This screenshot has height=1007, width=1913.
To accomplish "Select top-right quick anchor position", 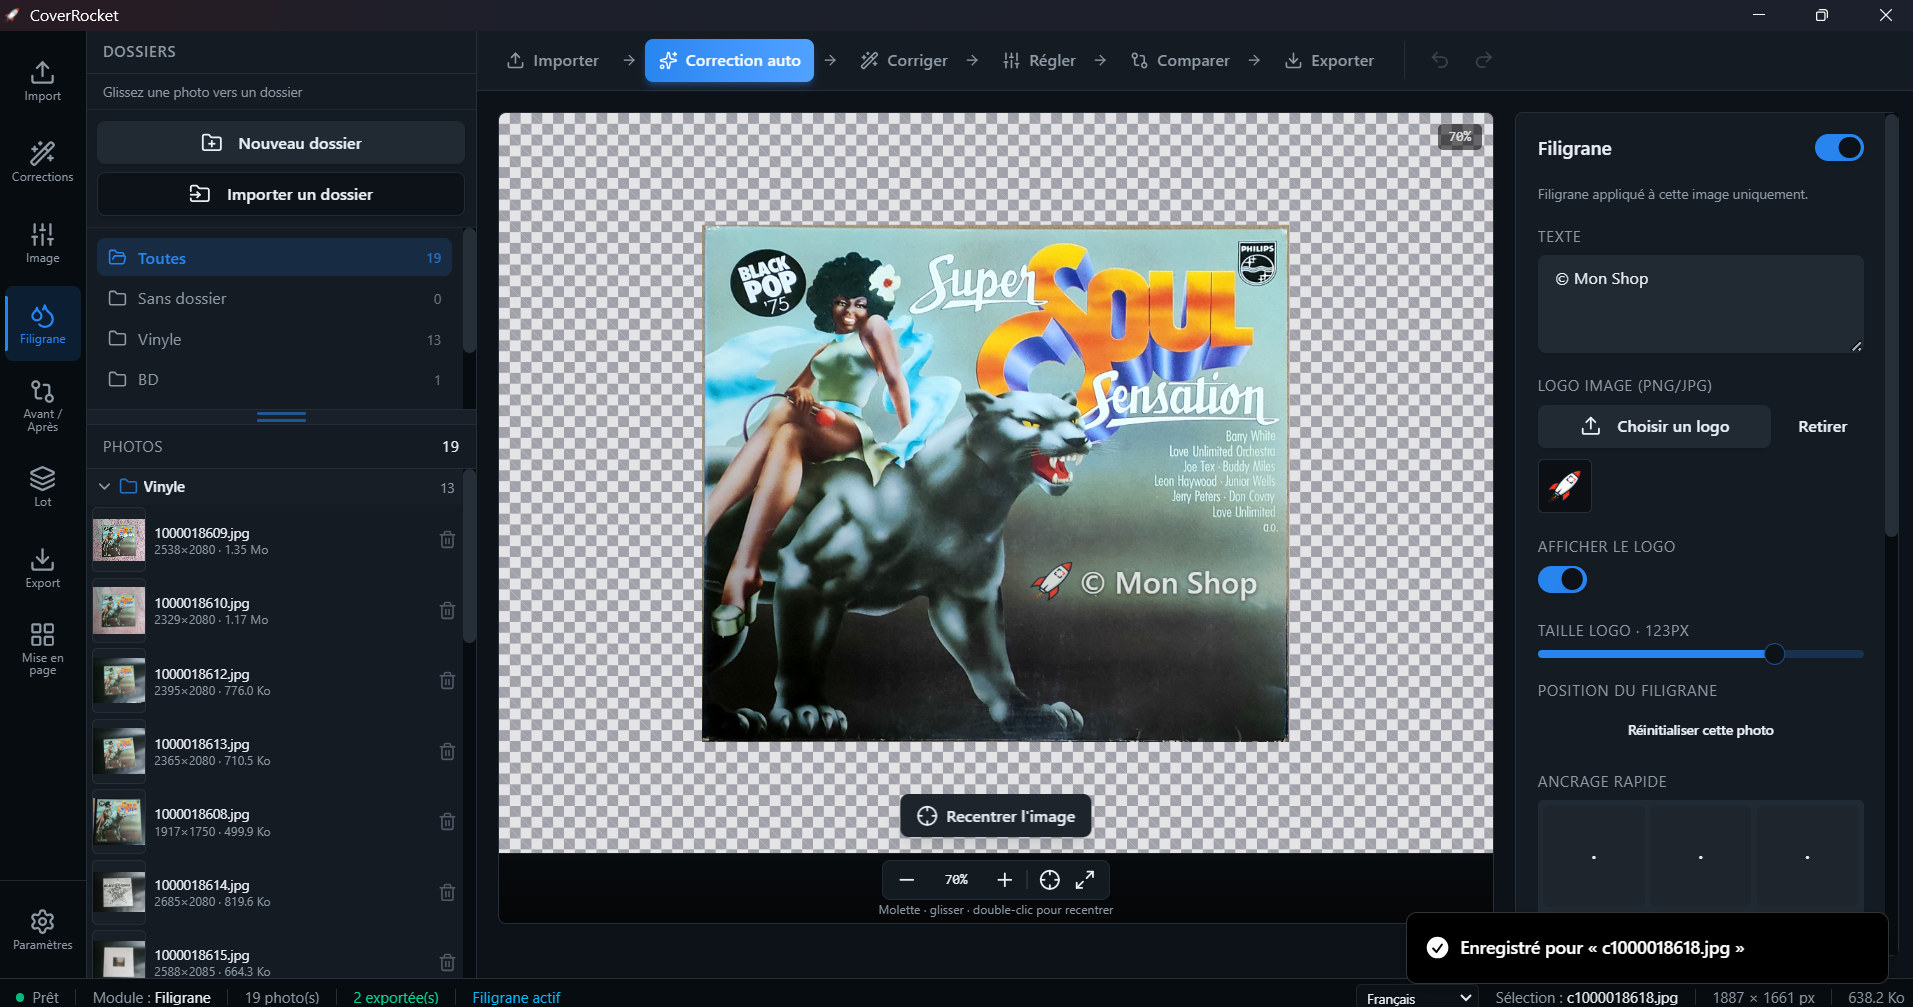I will point(1807,856).
